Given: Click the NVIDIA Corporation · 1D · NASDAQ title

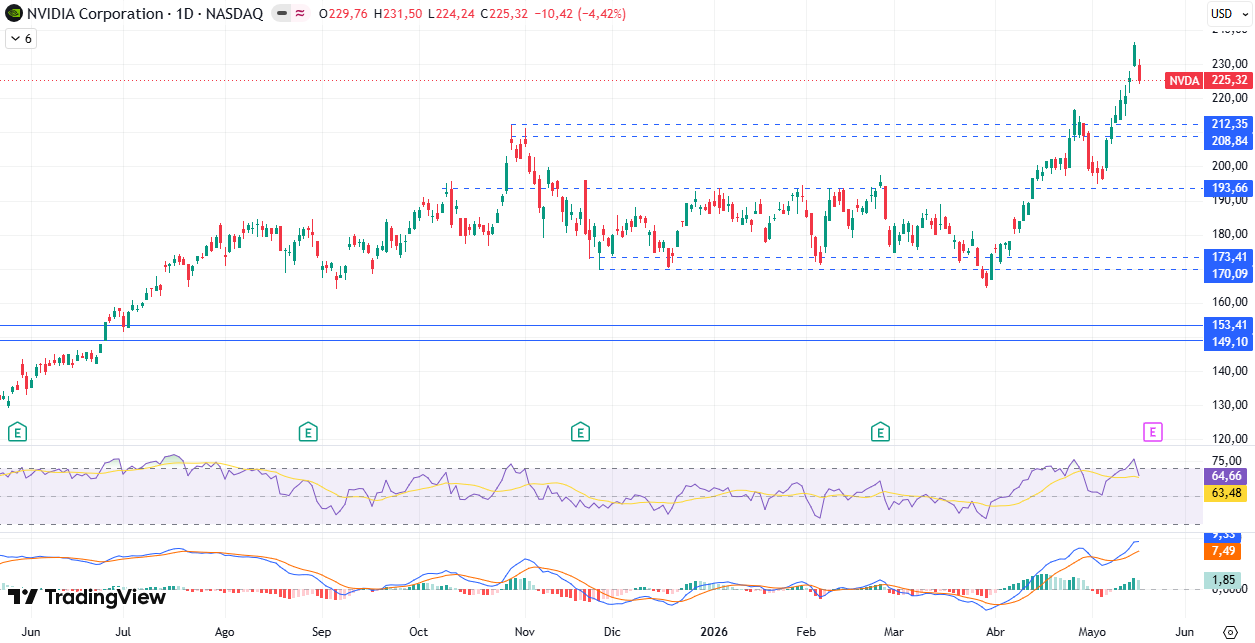Looking at the screenshot, I should (145, 14).
